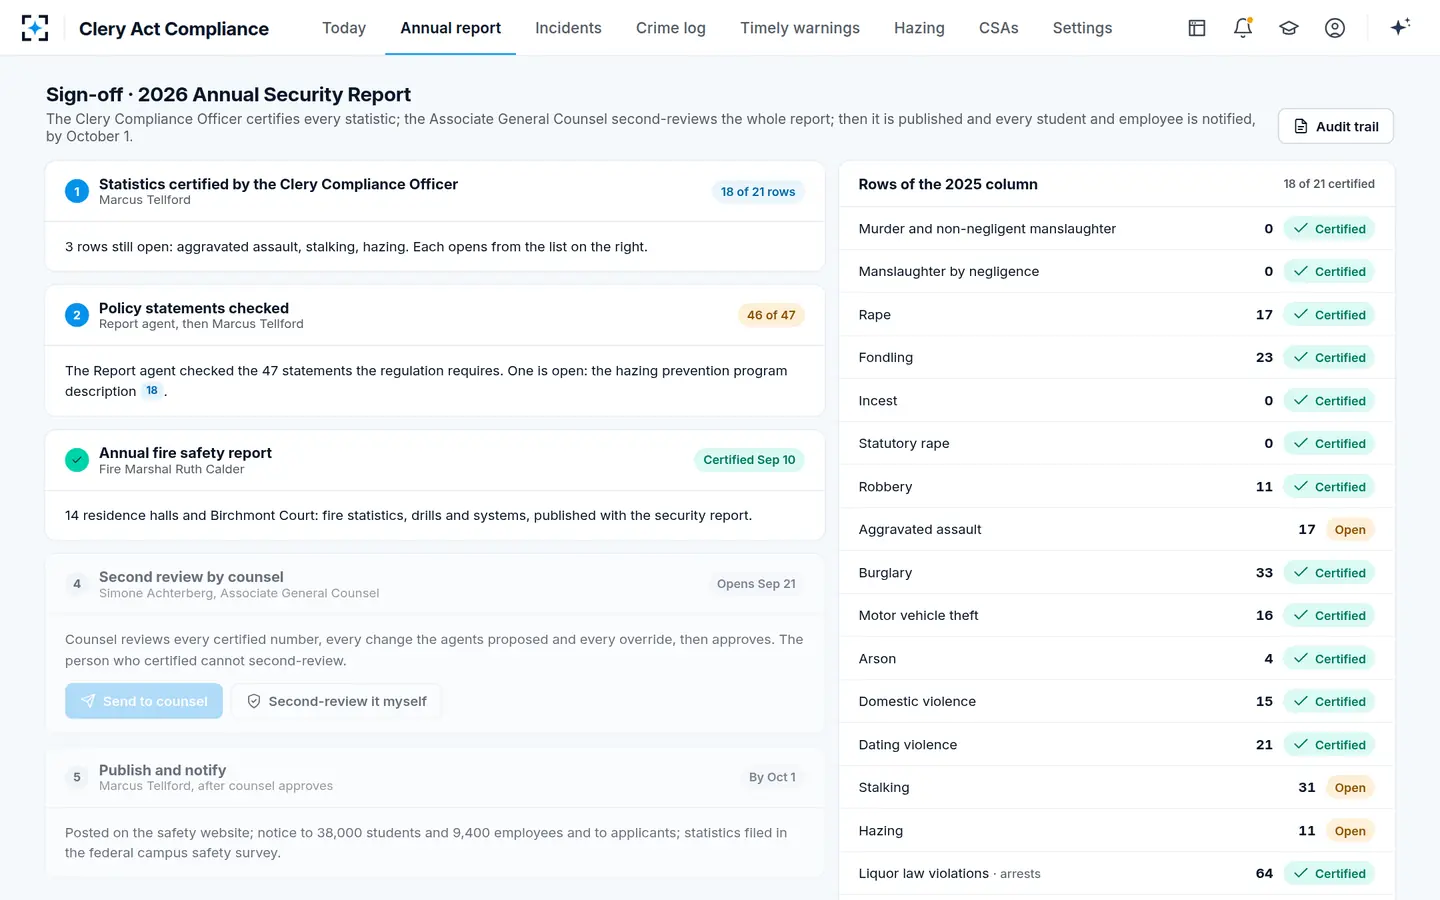
Task: Open the CSAs tab
Action: pyautogui.click(x=999, y=28)
